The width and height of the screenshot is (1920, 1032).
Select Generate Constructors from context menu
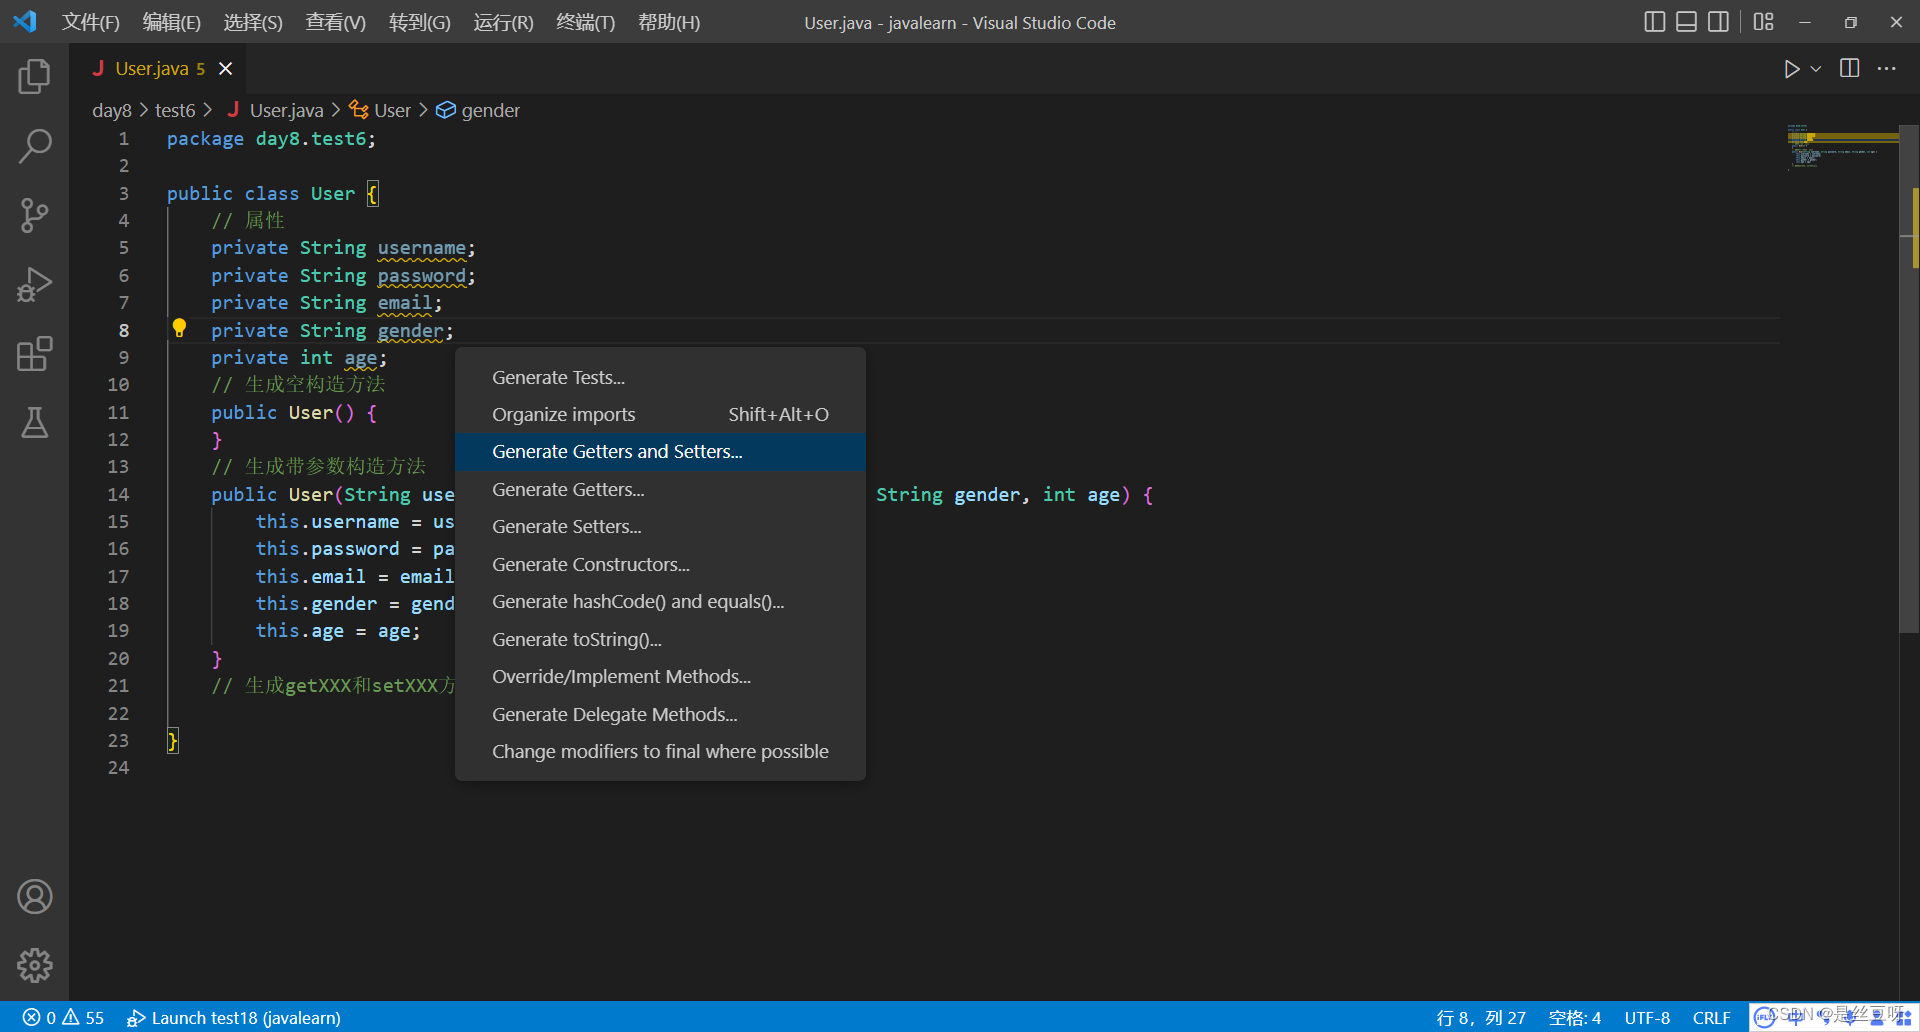click(591, 564)
